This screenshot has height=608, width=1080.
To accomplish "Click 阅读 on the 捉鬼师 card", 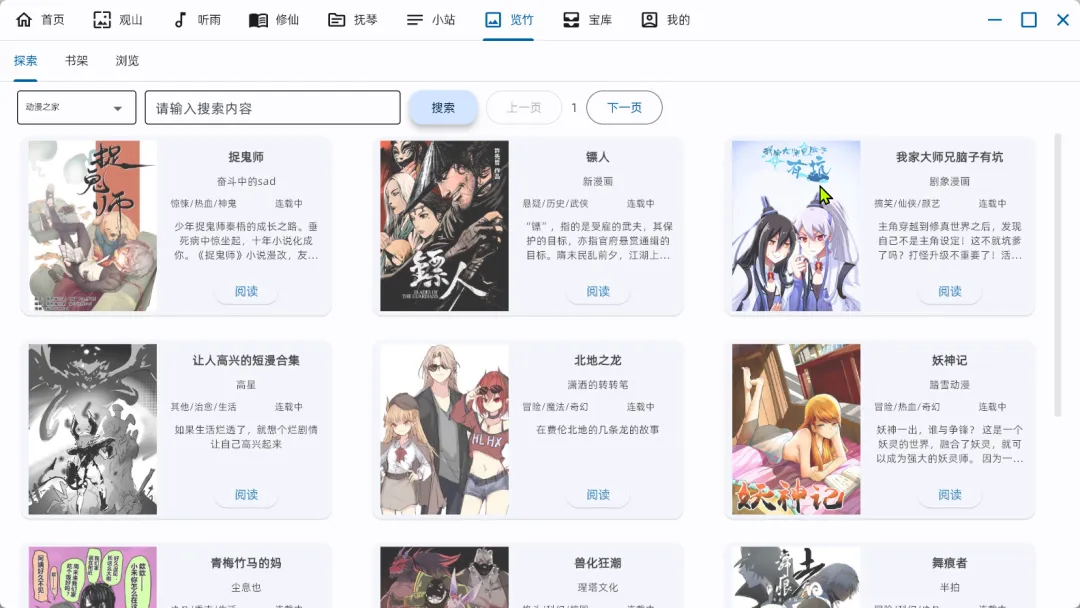I will click(x=246, y=291).
